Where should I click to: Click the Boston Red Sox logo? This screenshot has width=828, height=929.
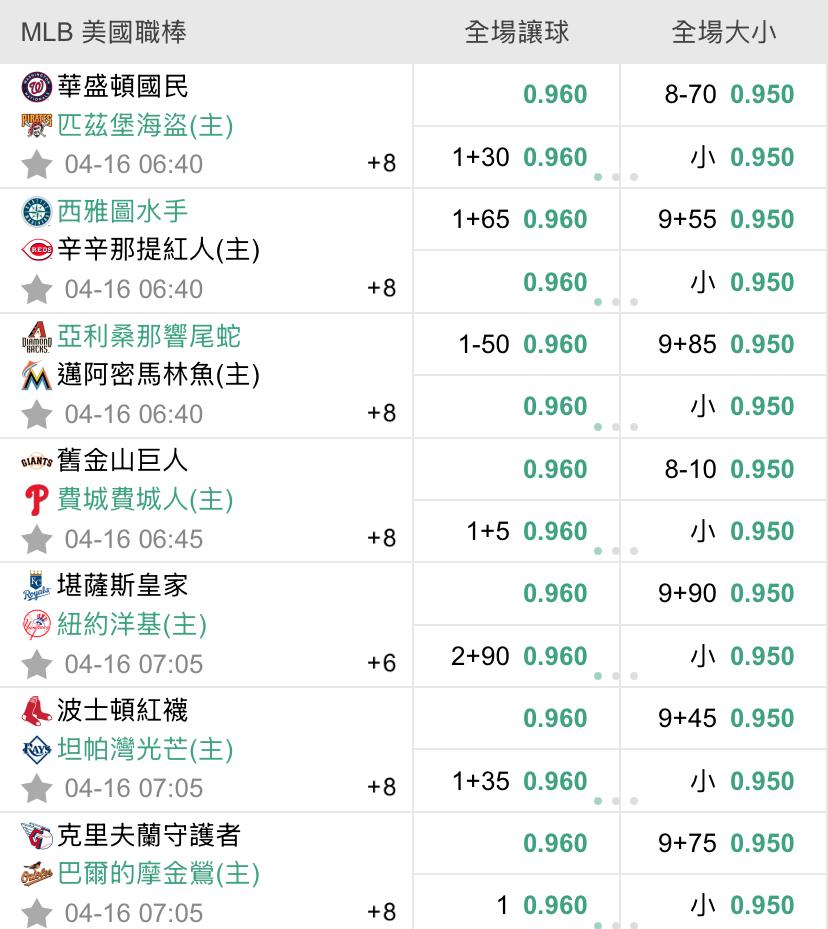37,711
